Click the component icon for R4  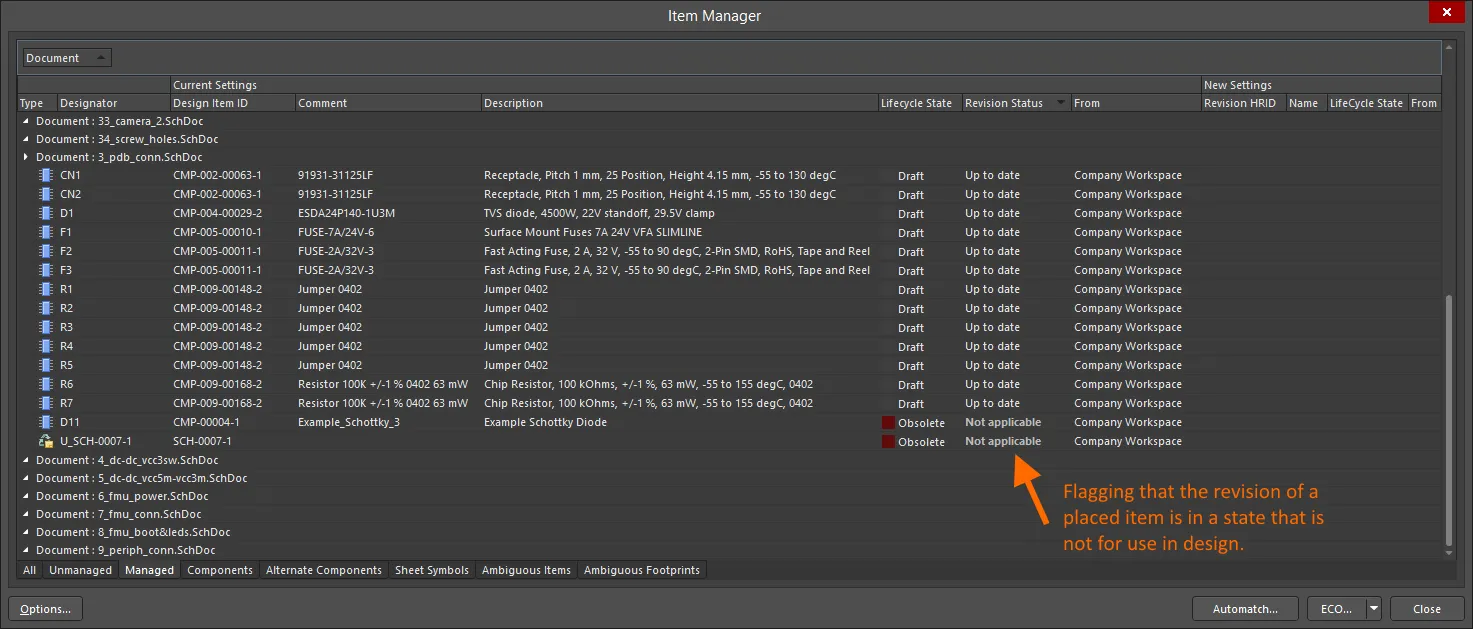pyautogui.click(x=45, y=346)
